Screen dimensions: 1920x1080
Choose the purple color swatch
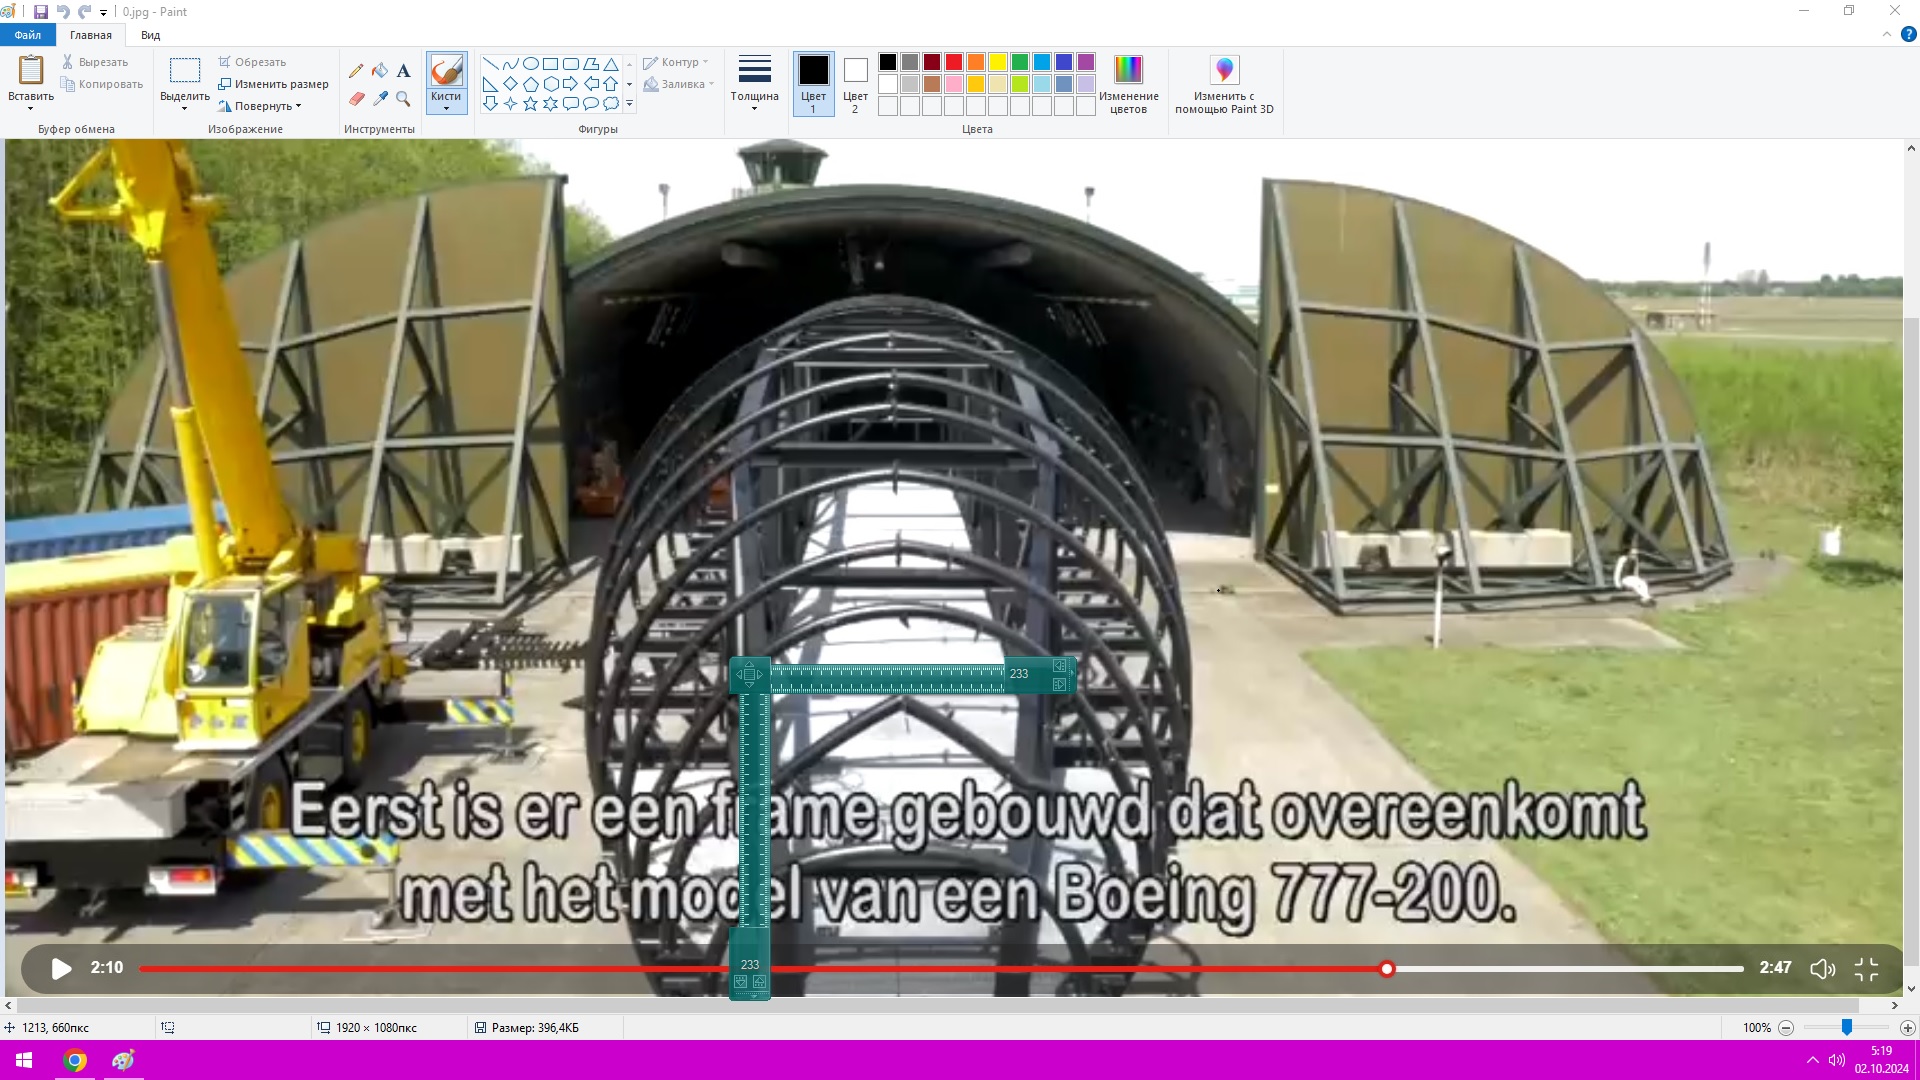coord(1086,62)
